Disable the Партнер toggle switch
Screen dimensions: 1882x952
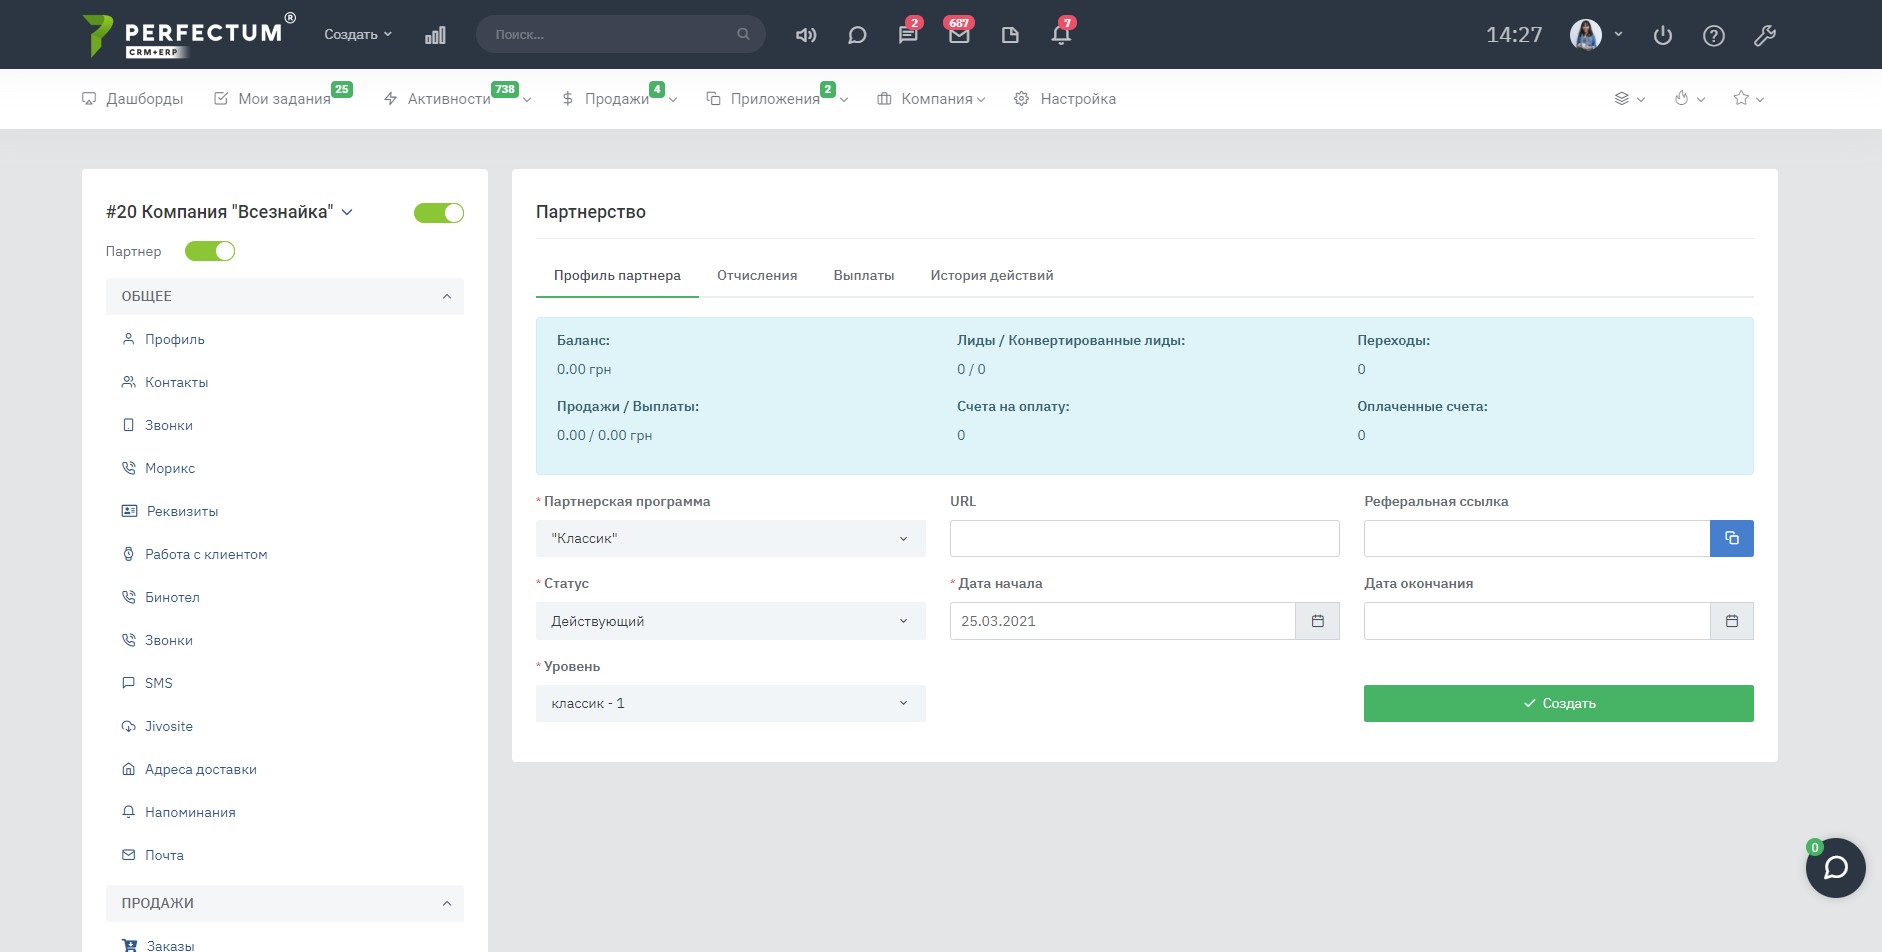pyautogui.click(x=210, y=251)
